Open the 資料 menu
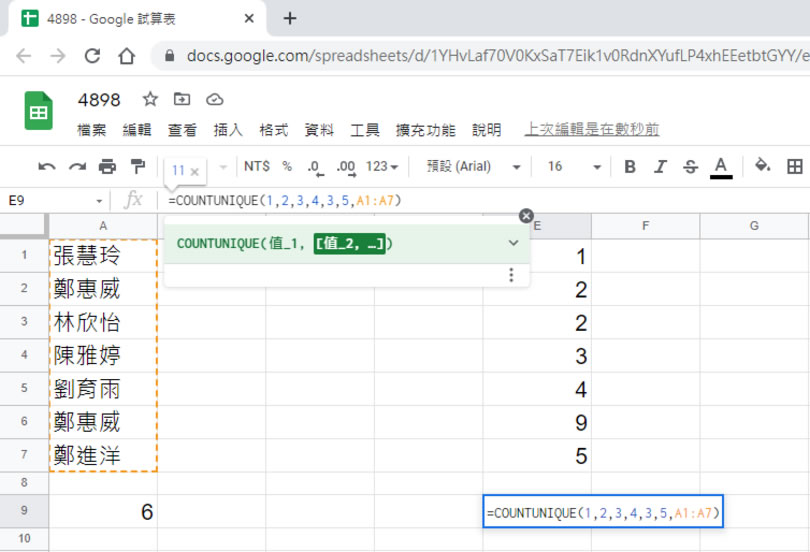 click(x=319, y=130)
